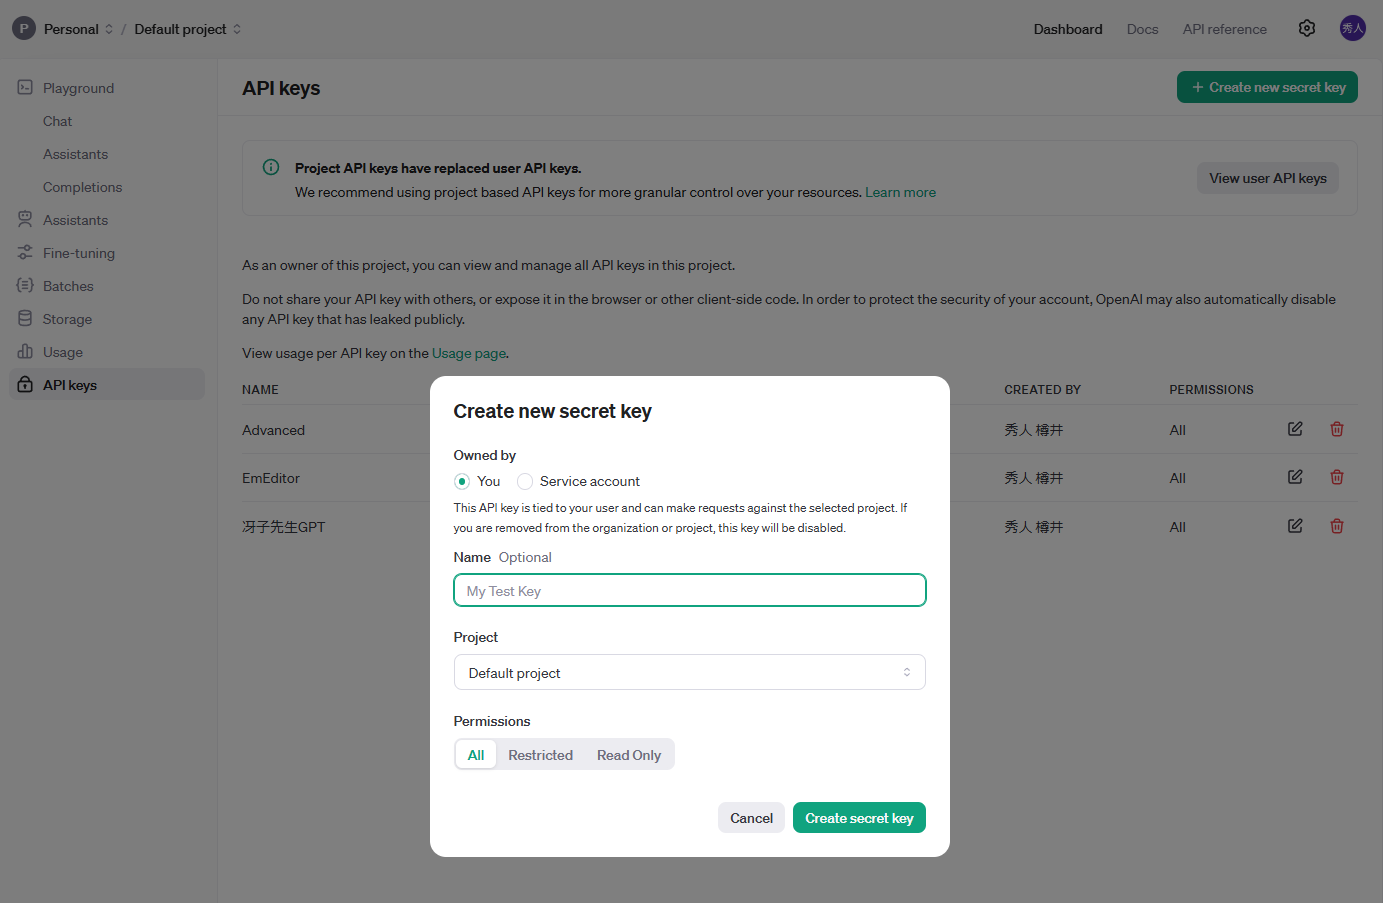Click edit icon for EmEditor key
Screen dimensions: 1383x903
[1295, 477]
